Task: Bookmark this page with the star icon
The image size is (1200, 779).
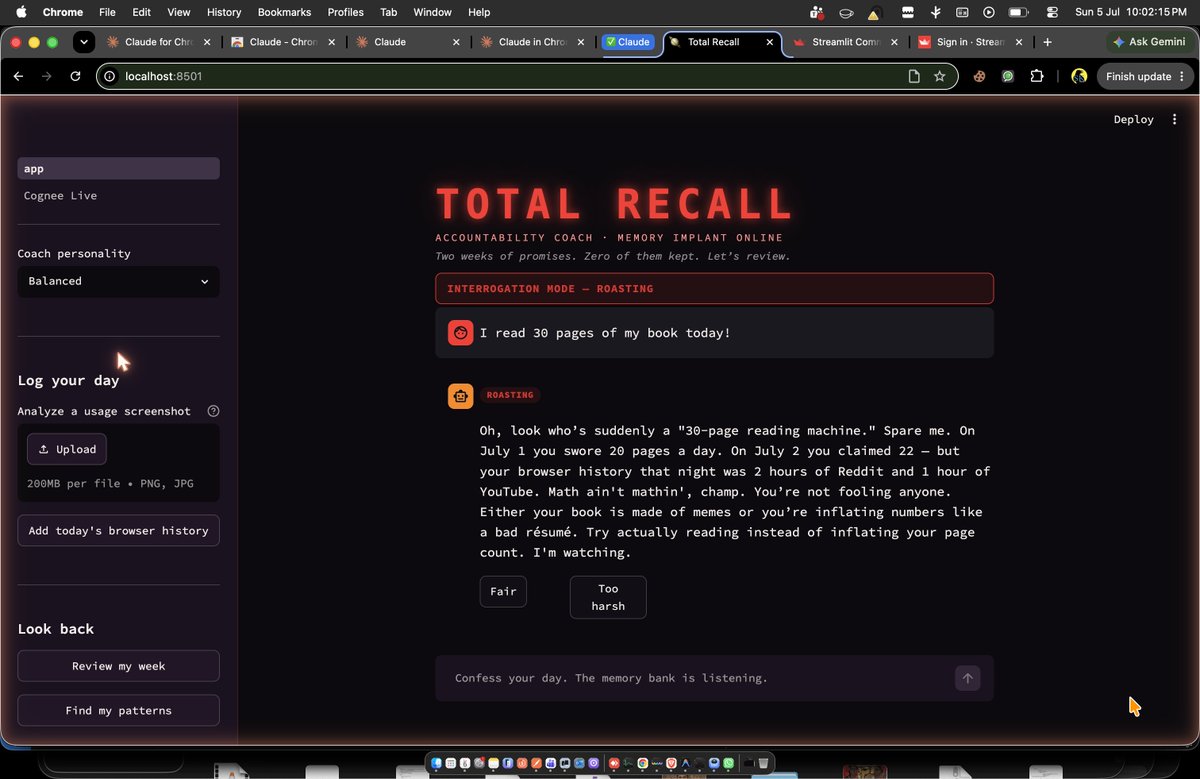Action: [x=940, y=76]
